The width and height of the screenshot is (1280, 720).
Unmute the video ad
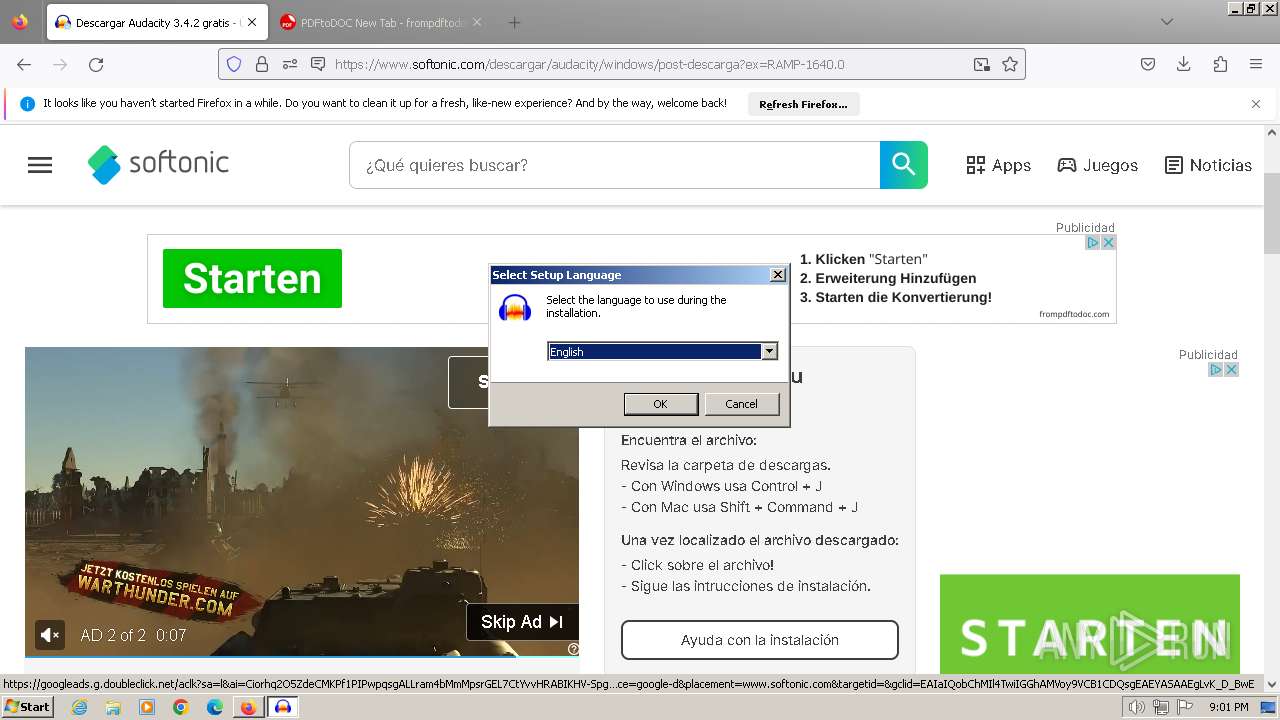tap(50, 634)
